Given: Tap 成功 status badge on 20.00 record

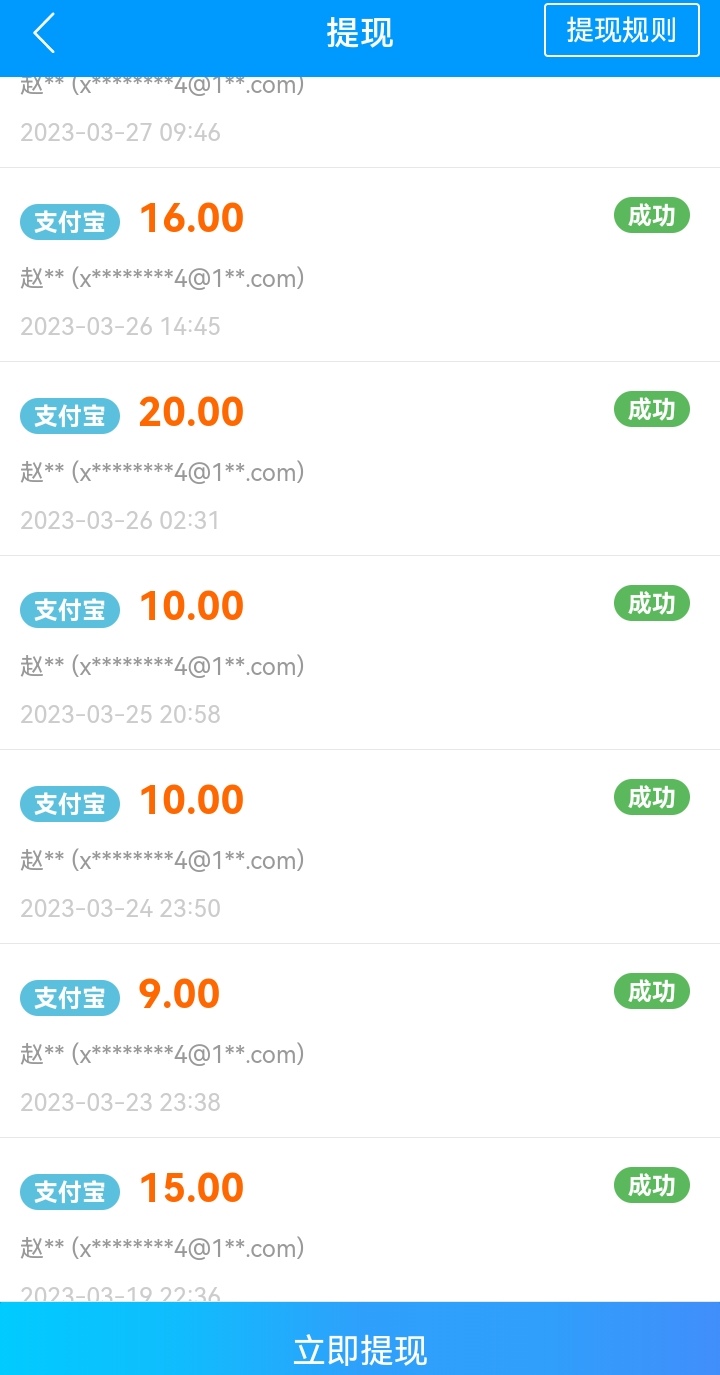Looking at the screenshot, I should click(x=651, y=409).
